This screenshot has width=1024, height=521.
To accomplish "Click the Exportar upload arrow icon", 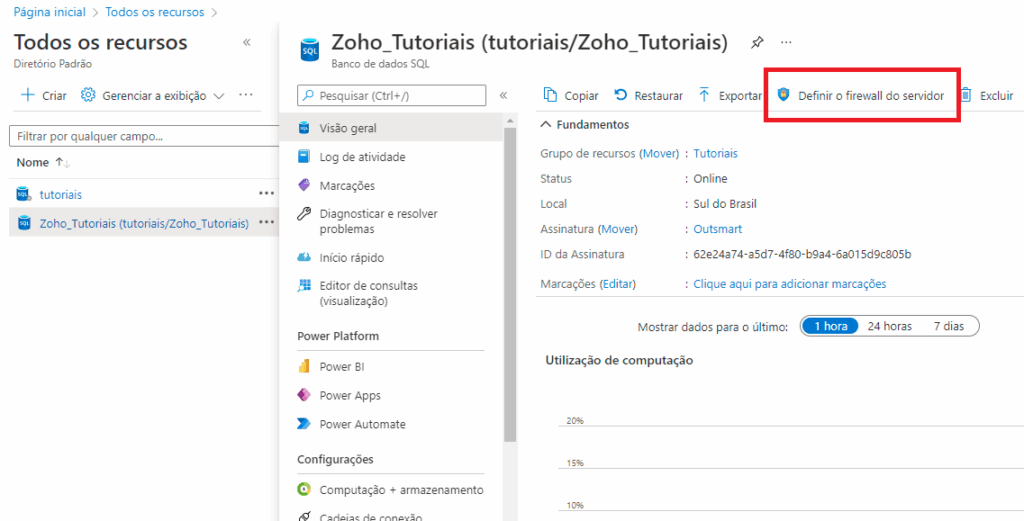I will 704,95.
